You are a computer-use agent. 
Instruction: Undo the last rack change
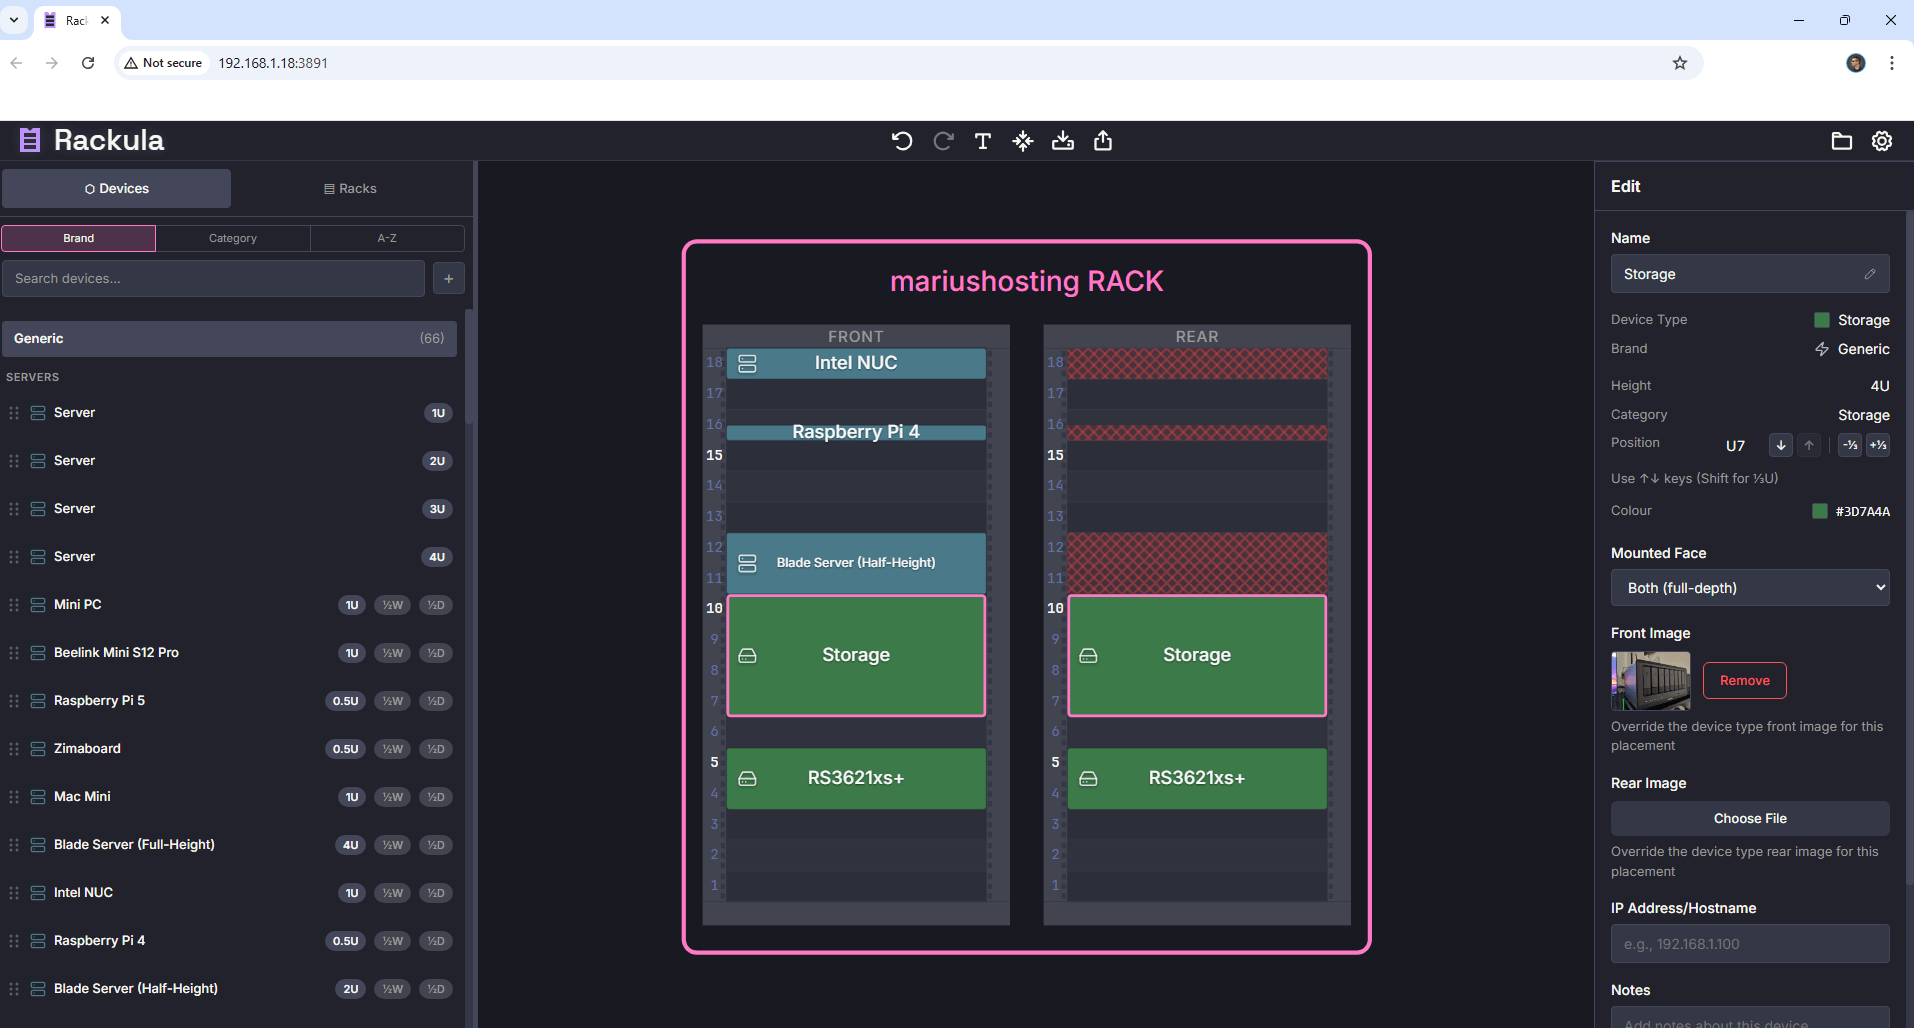point(901,141)
